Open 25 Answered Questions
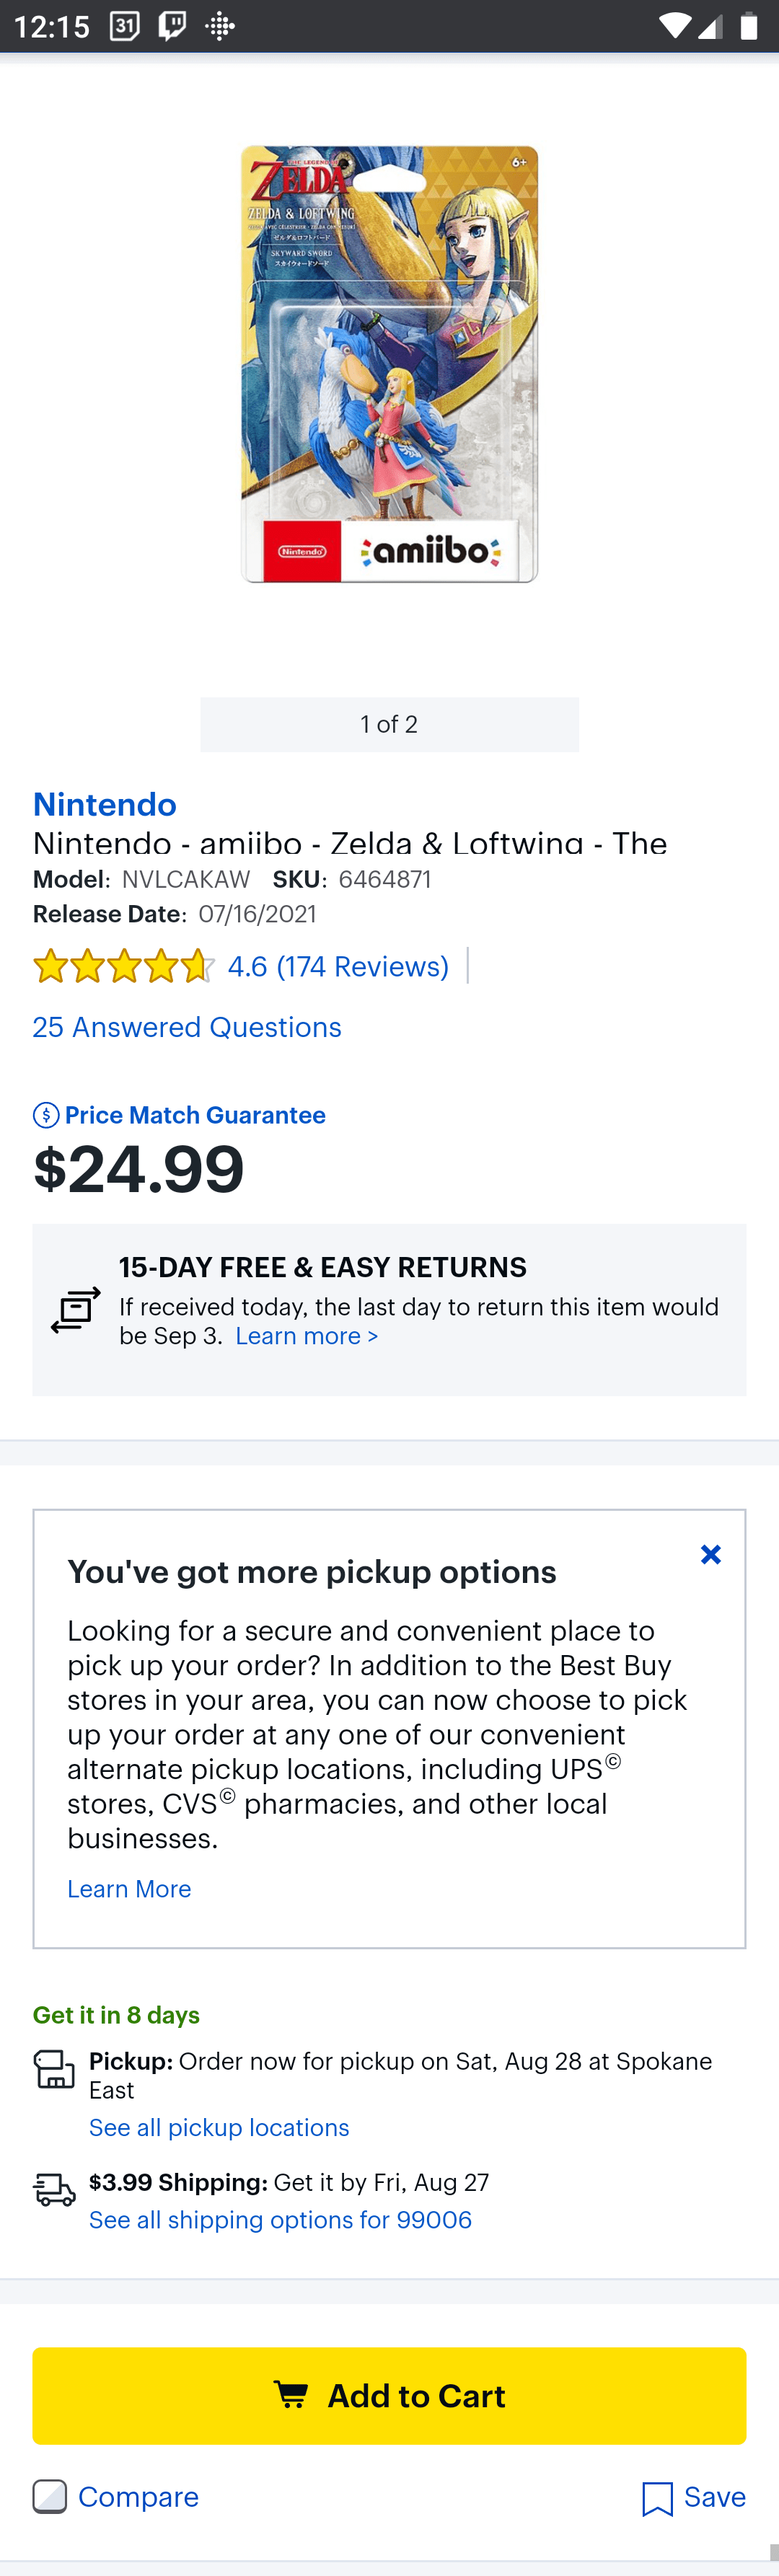This screenshot has width=779, height=2576. click(x=187, y=1028)
